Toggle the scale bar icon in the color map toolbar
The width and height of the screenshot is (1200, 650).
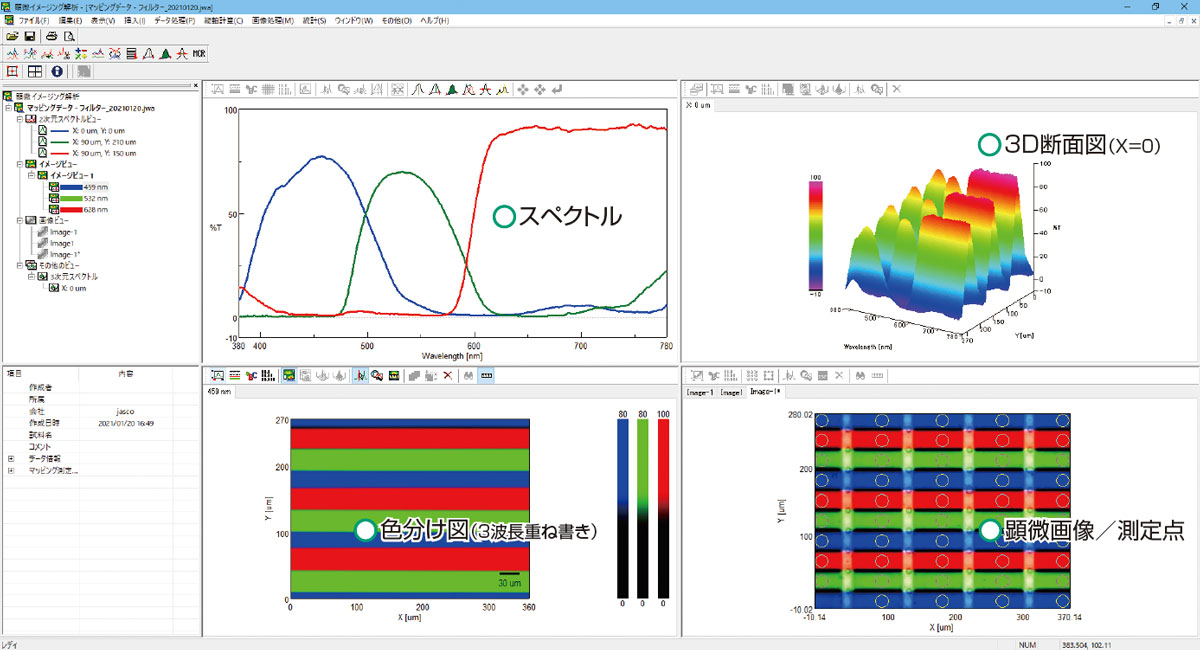click(x=487, y=375)
